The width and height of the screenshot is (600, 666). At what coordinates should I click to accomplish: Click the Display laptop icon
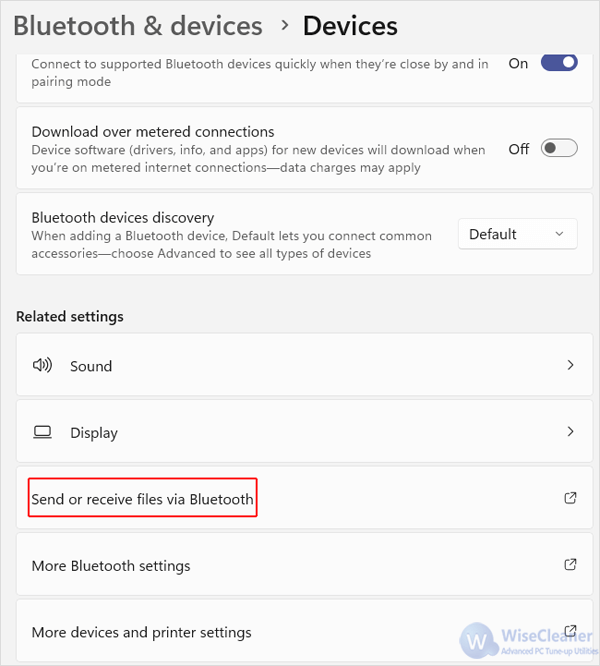tap(42, 432)
